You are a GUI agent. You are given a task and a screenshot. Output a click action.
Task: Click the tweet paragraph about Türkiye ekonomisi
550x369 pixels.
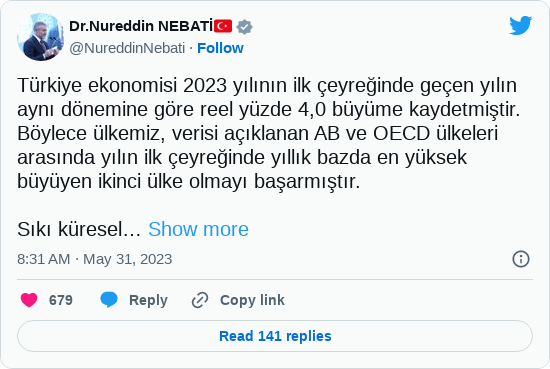tap(269, 133)
